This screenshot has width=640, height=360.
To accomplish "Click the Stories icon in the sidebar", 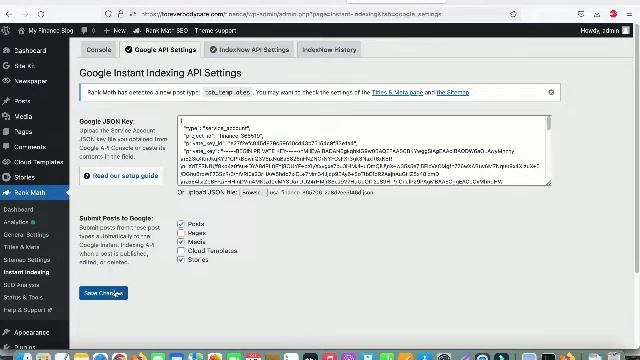I will (x=6, y=177).
